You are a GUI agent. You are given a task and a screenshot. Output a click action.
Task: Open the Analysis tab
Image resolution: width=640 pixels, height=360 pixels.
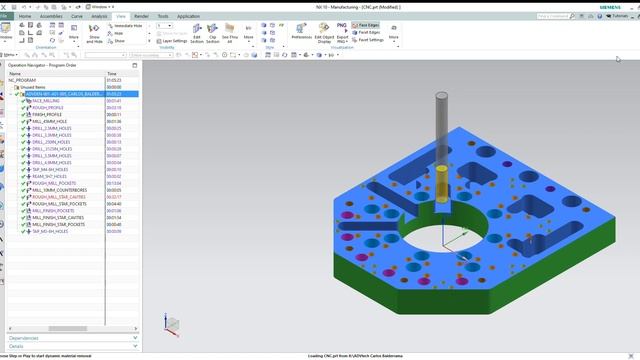click(x=99, y=16)
